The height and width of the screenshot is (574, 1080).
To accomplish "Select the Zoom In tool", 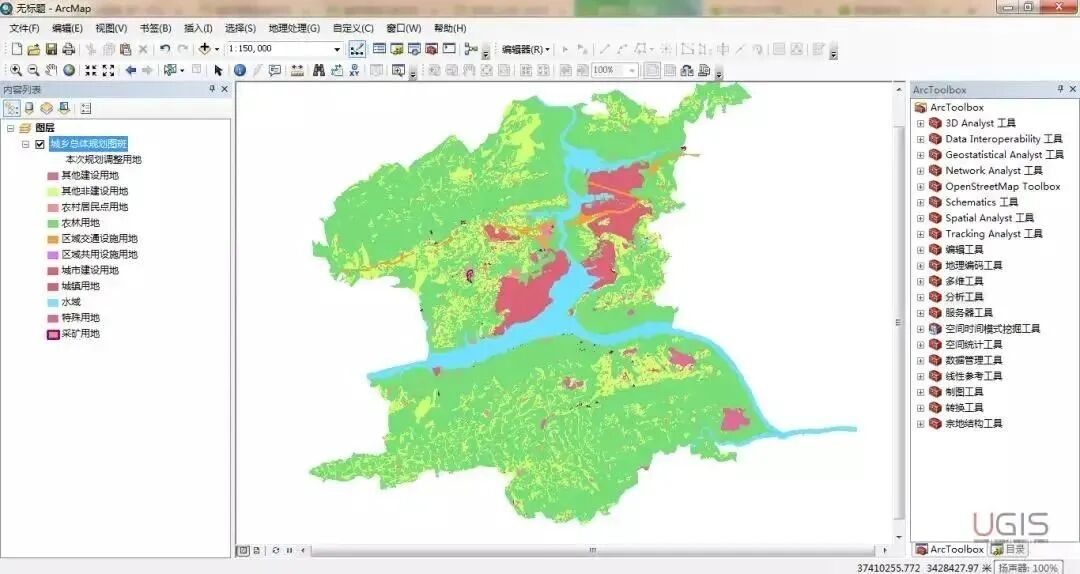I will coord(15,70).
